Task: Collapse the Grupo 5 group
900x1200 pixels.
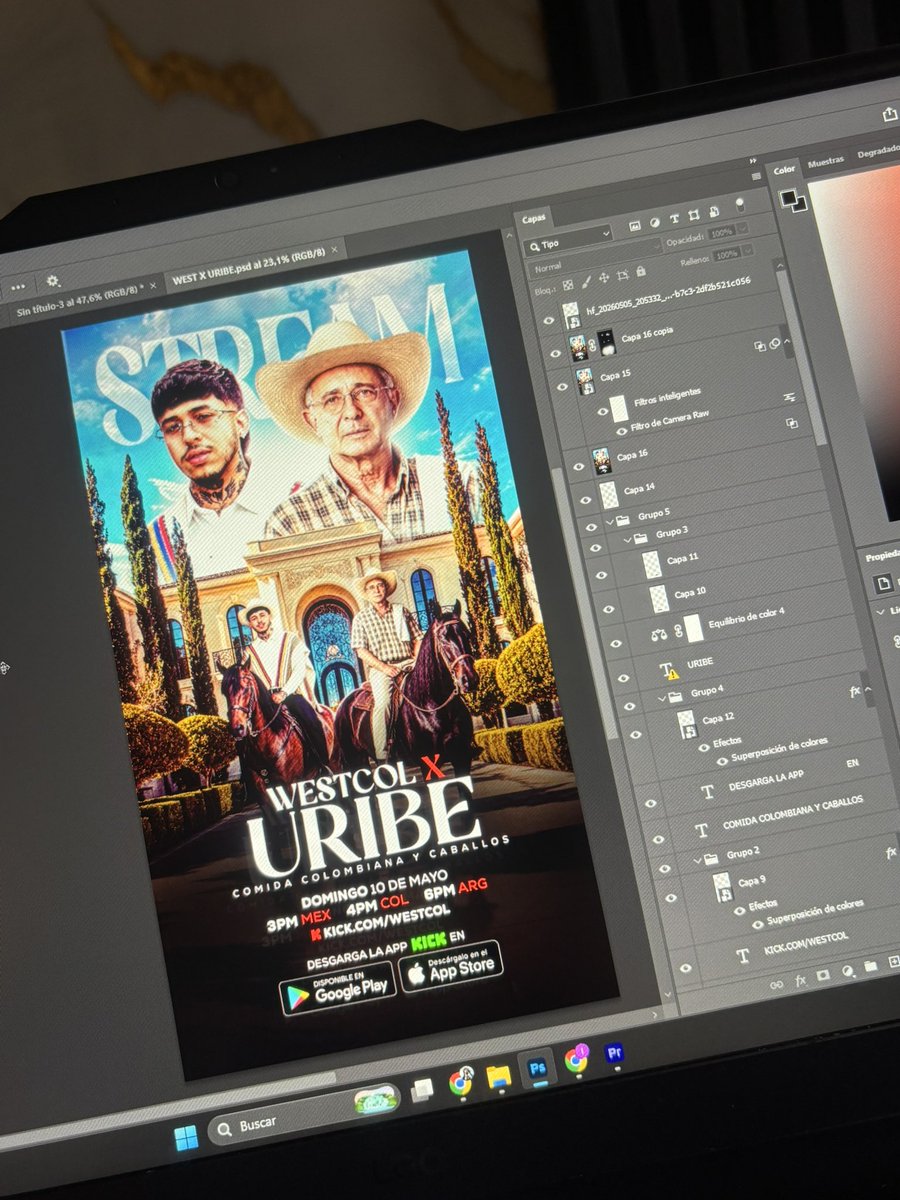Action: (x=610, y=522)
